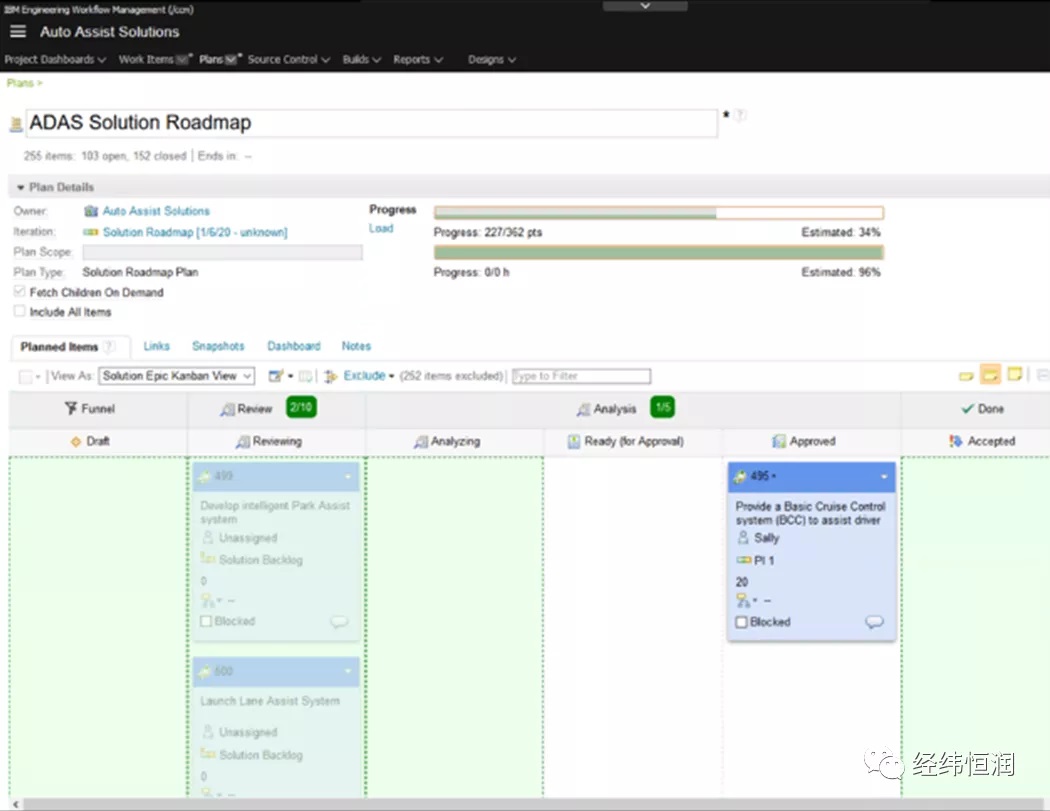Open the dropdown arrow on card 495 header

coord(884,477)
